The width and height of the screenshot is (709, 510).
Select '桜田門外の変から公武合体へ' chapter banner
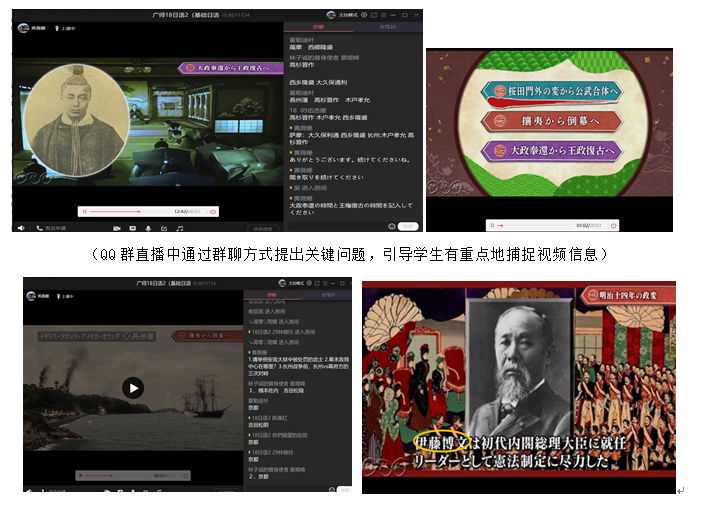548,91
